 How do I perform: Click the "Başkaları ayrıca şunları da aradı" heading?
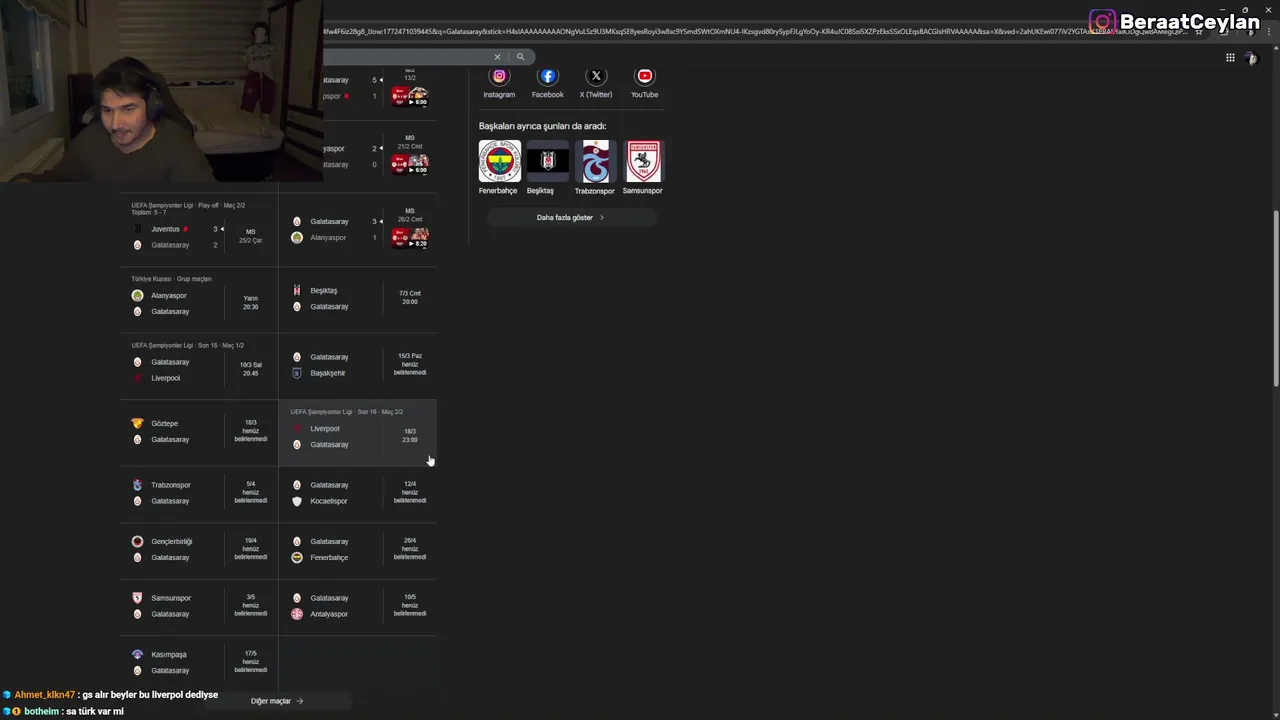(542, 126)
